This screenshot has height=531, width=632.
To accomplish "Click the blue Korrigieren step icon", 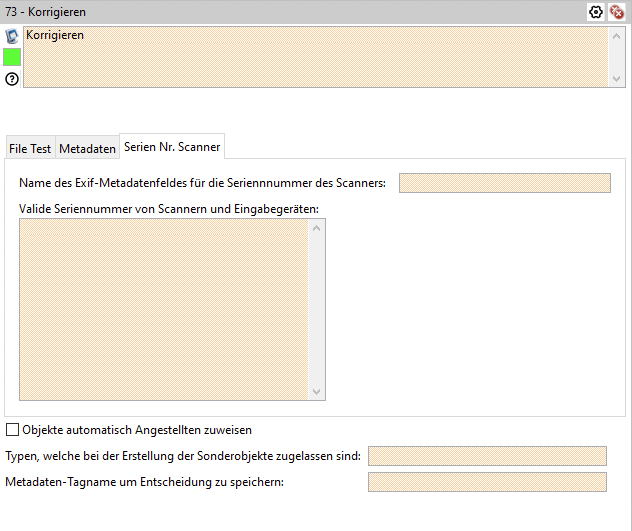I will [x=12, y=36].
